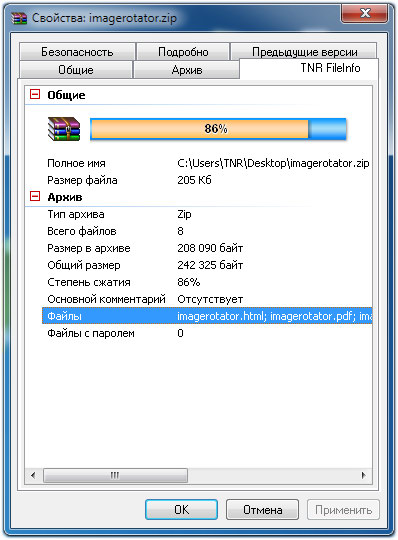This screenshot has width=398, height=540.
Task: Switch to the Архив tab
Action: [x=186, y=70]
